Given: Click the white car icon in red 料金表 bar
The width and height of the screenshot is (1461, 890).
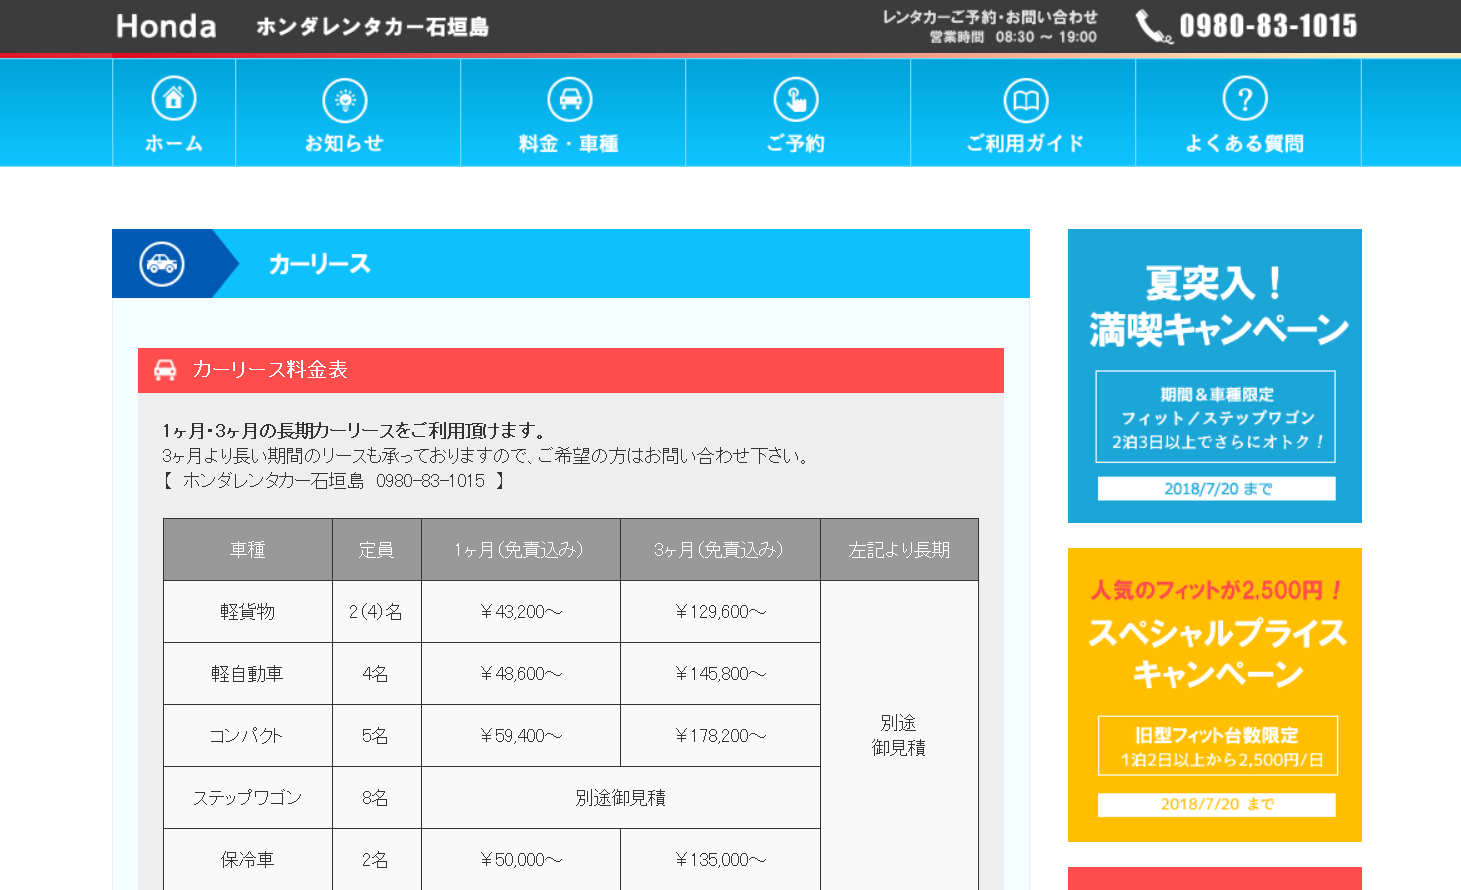Looking at the screenshot, I should coord(165,370).
